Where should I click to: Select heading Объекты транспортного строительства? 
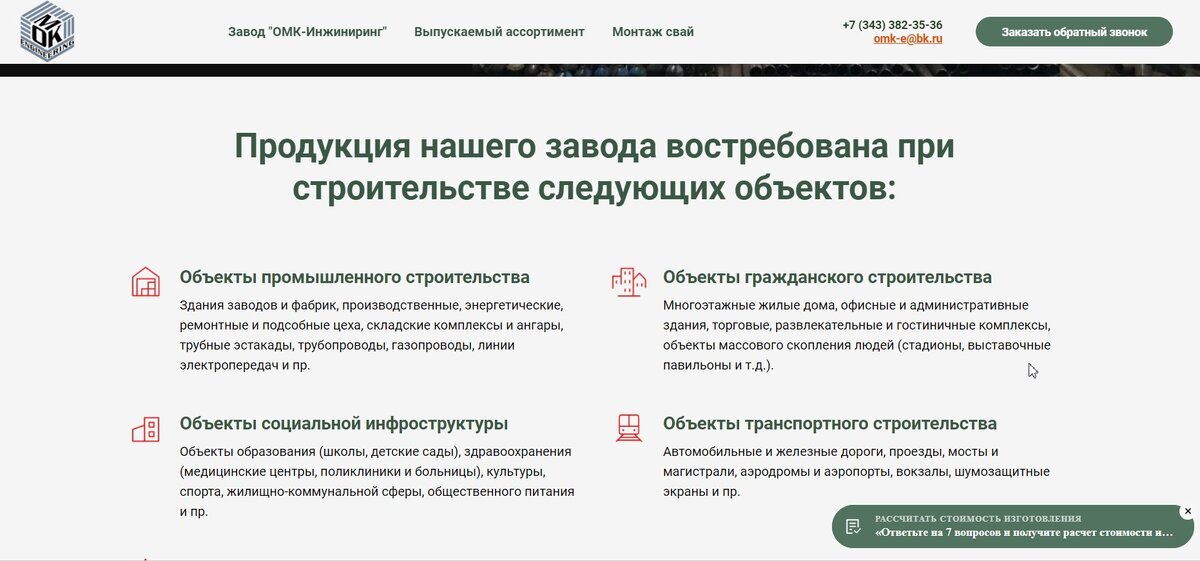click(x=830, y=424)
